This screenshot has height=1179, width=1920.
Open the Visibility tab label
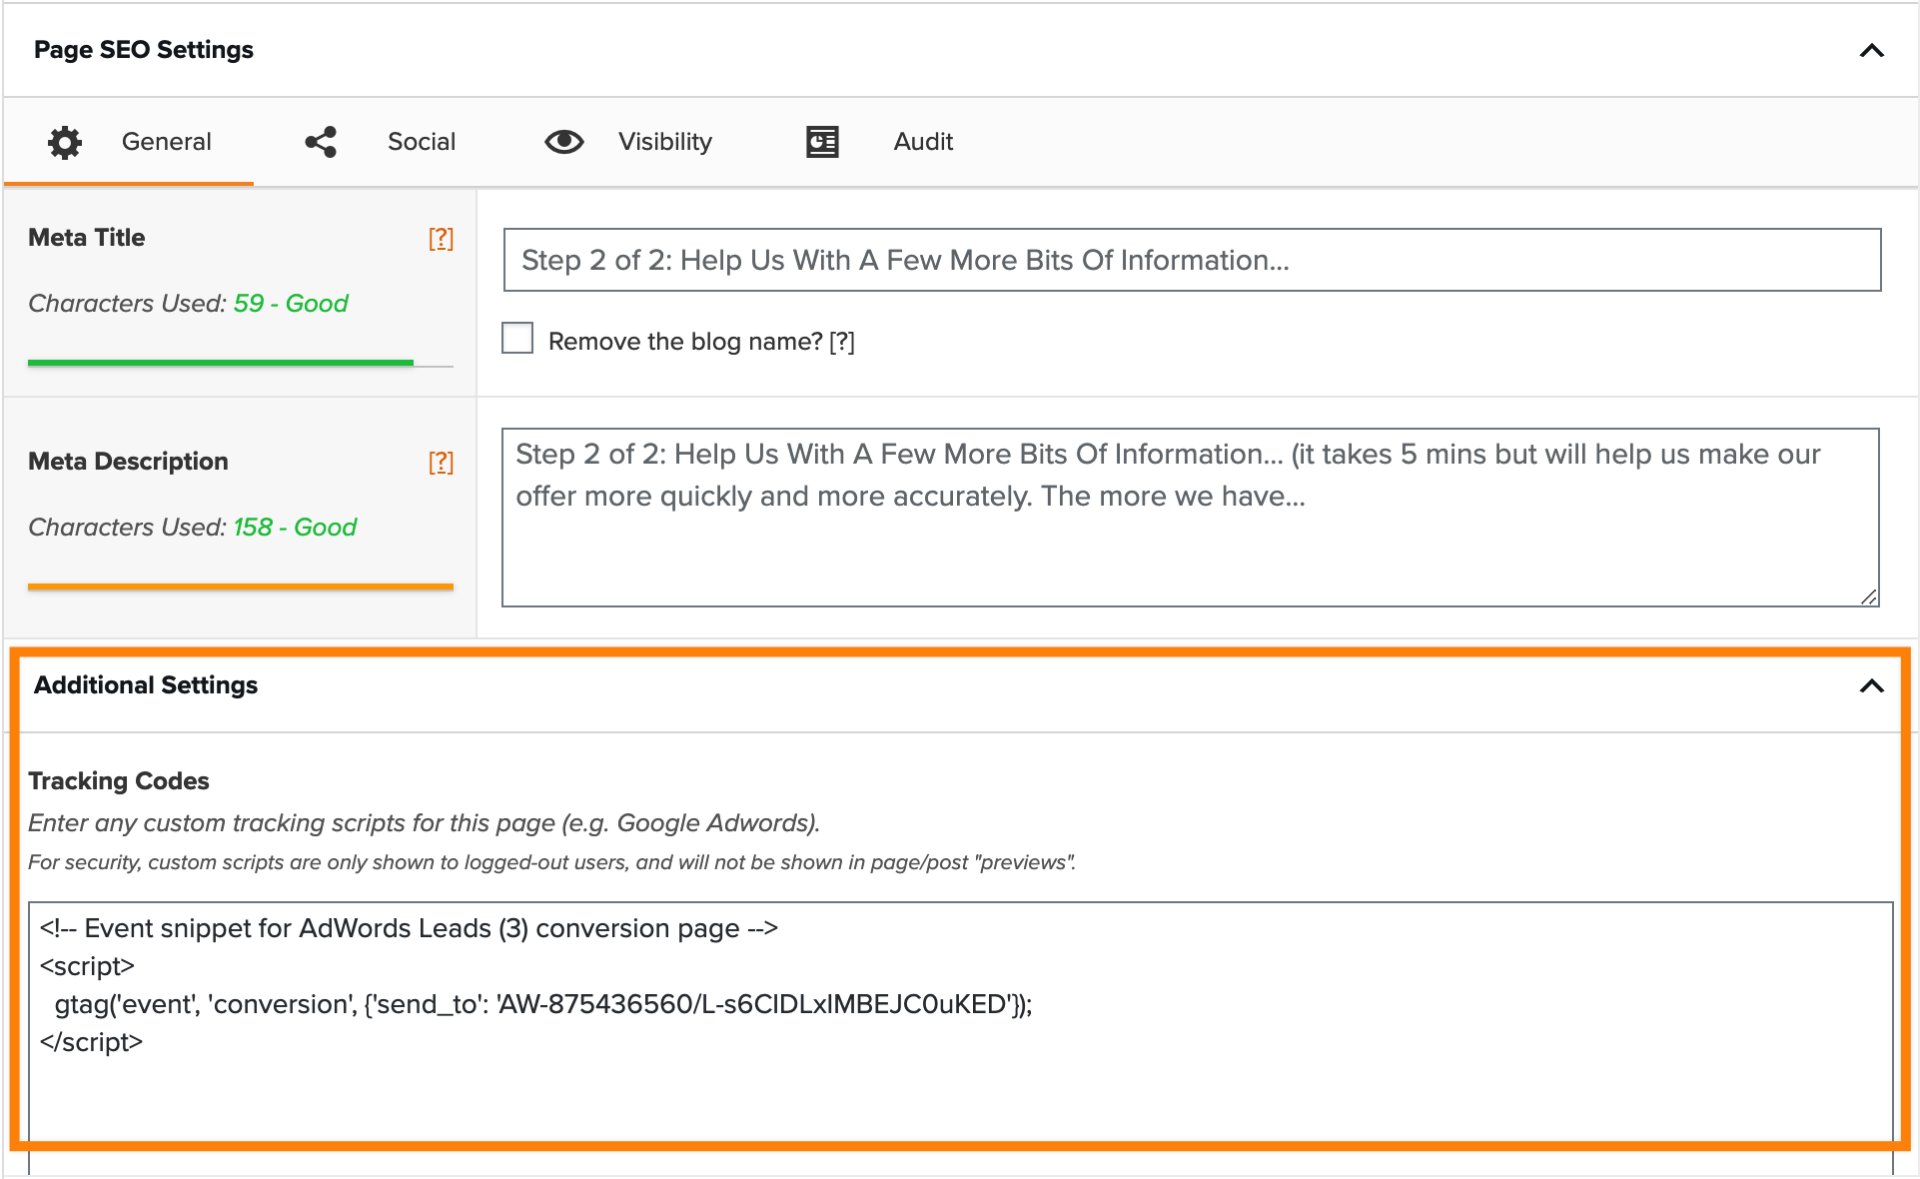665,142
